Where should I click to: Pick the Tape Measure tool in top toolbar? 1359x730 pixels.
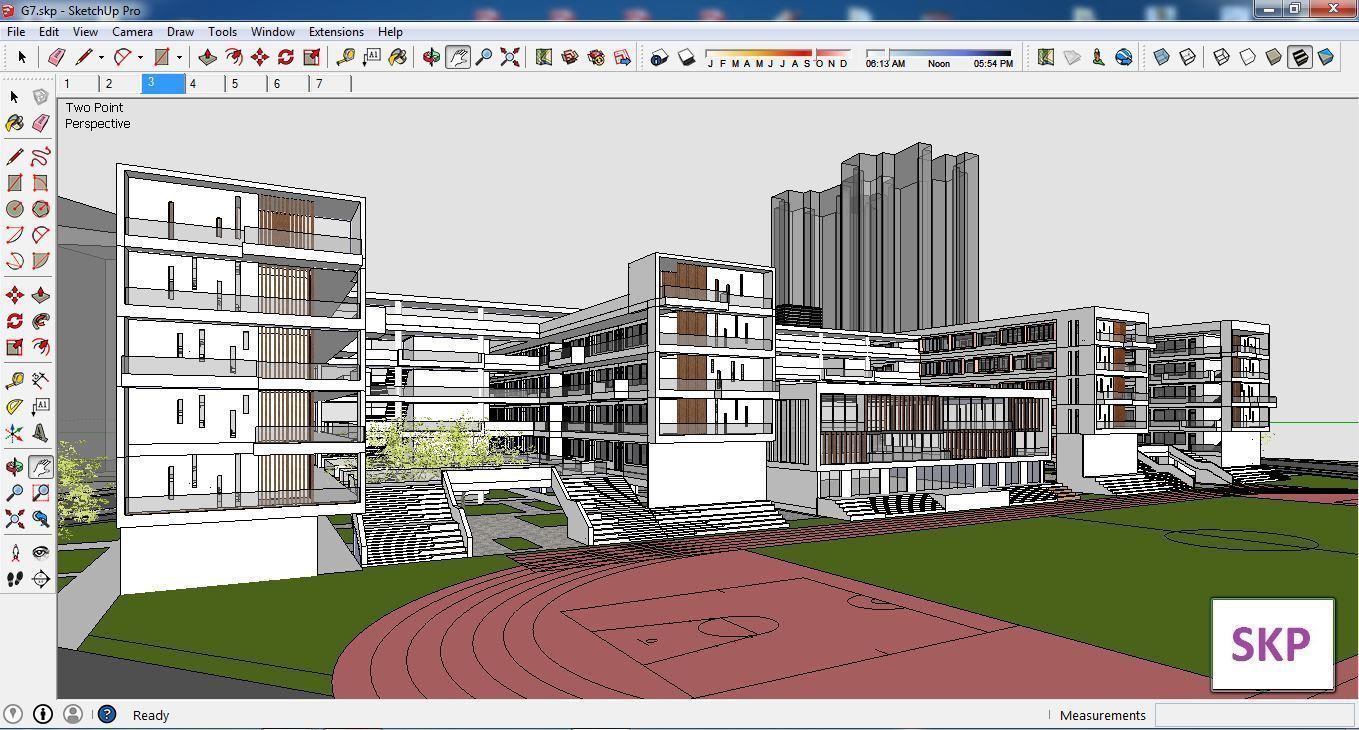click(346, 57)
